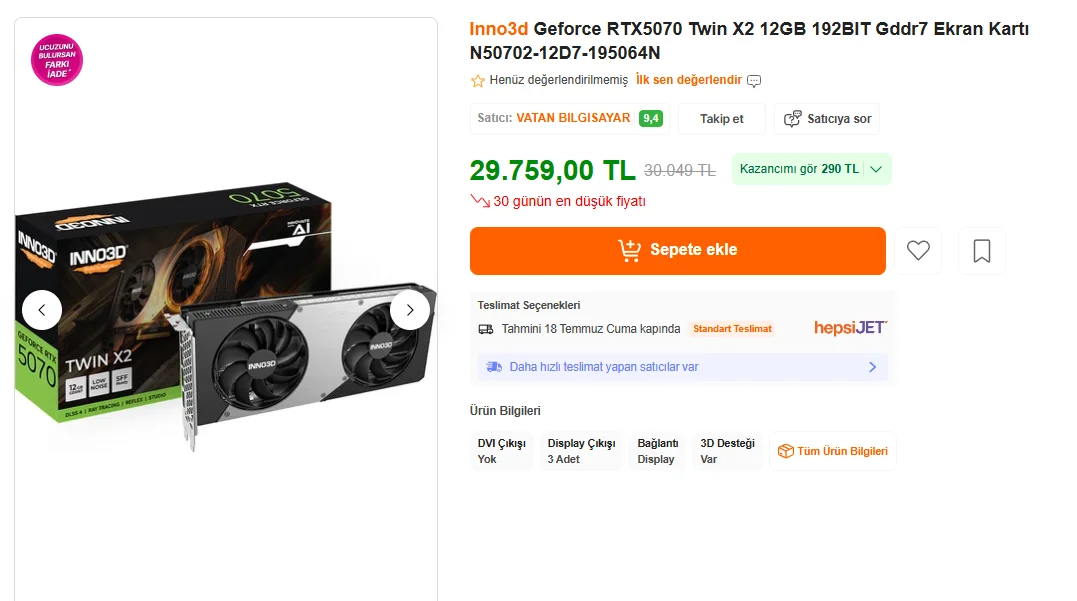Viewport: 1077px width, 601px height.
Task: Save product using the bookmark icon
Action: 982,251
